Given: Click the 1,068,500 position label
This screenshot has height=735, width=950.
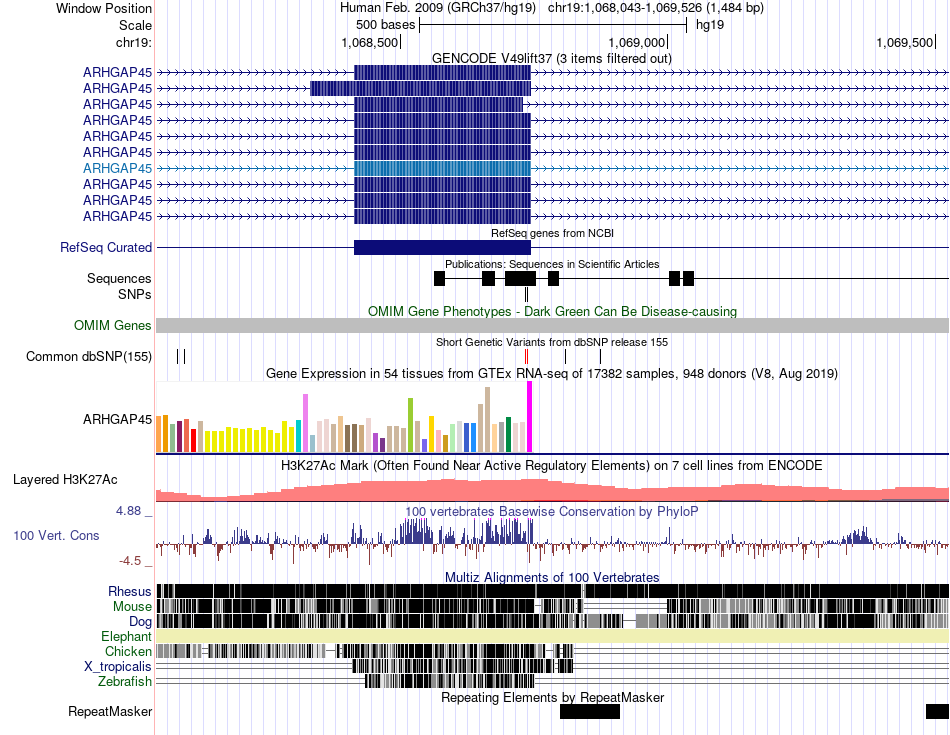Looking at the screenshot, I should pos(370,42).
